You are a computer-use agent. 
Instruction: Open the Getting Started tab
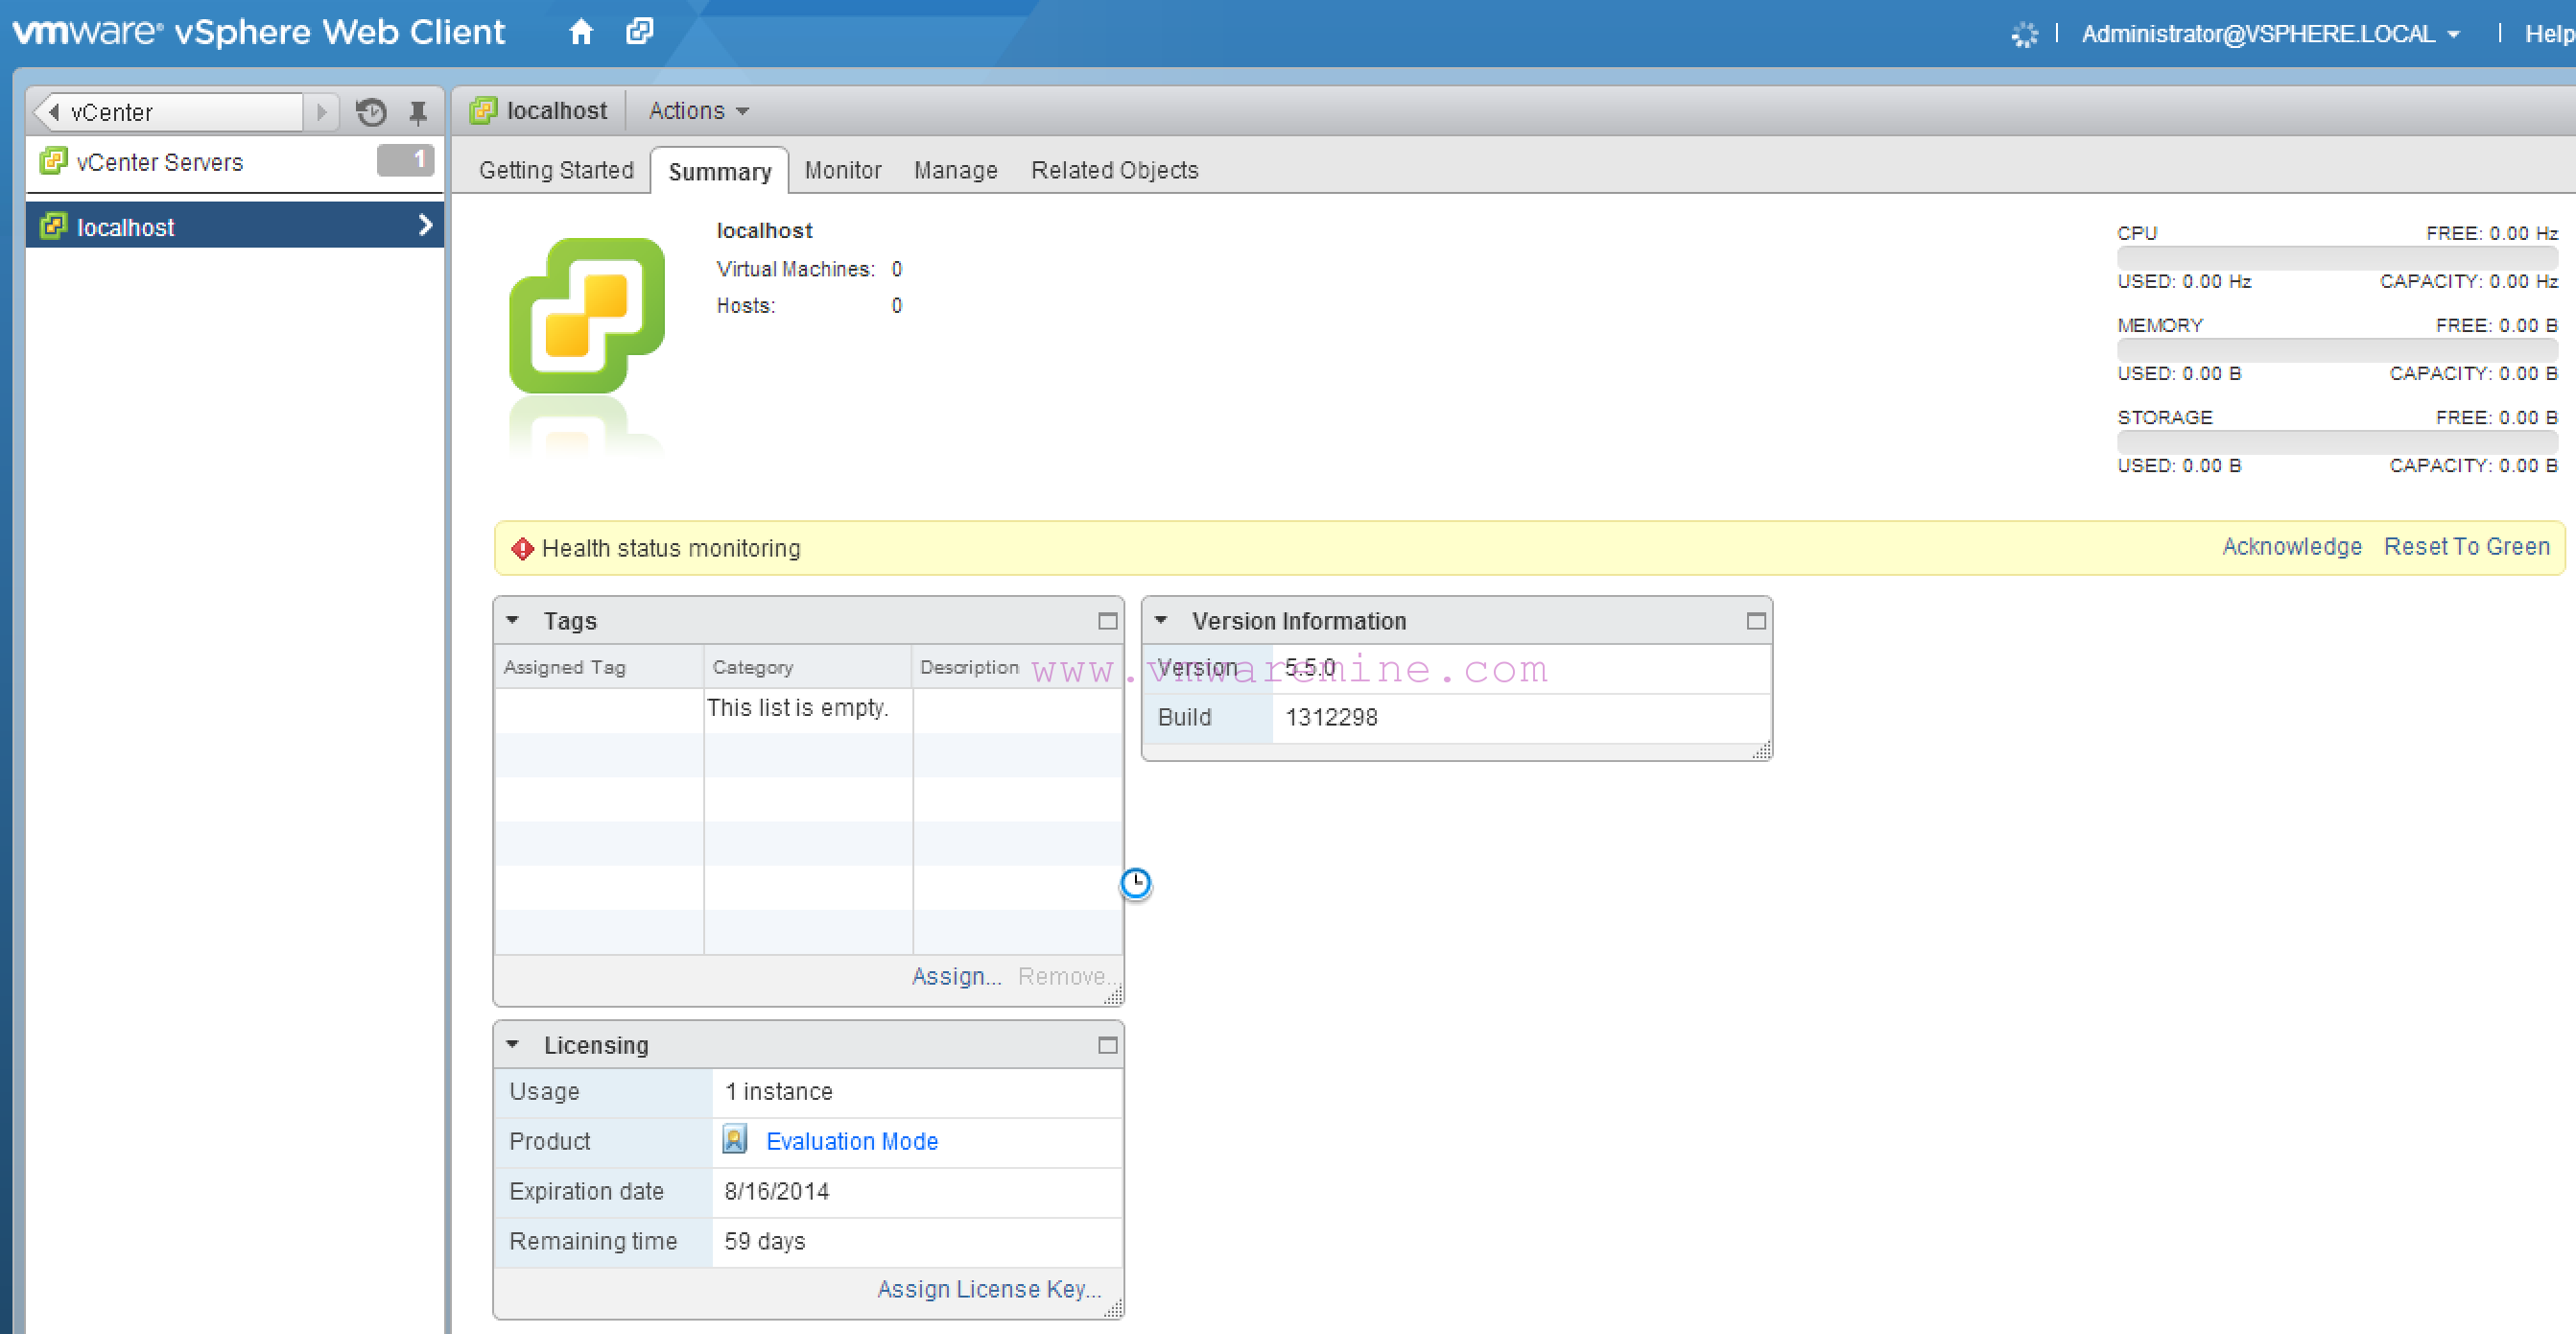tap(556, 170)
